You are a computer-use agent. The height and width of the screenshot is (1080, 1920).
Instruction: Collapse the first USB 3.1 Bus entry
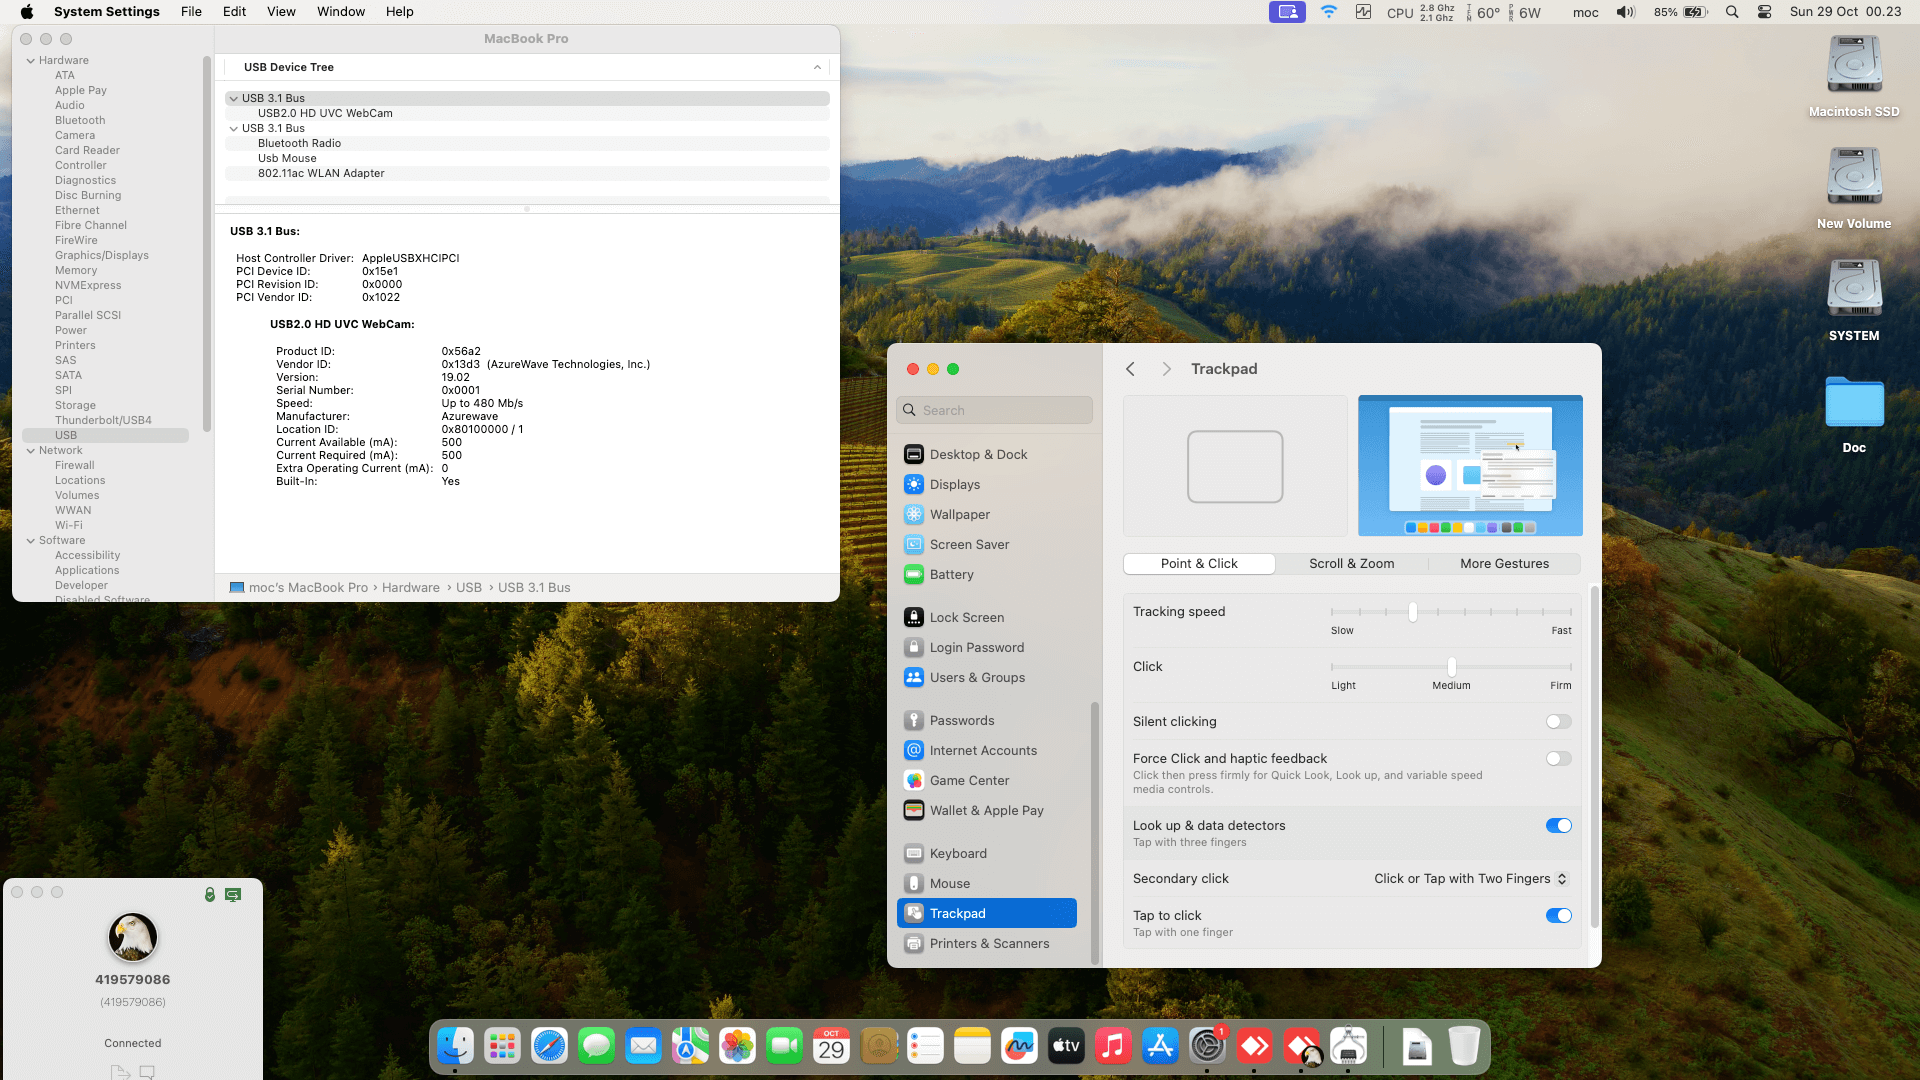(233, 98)
